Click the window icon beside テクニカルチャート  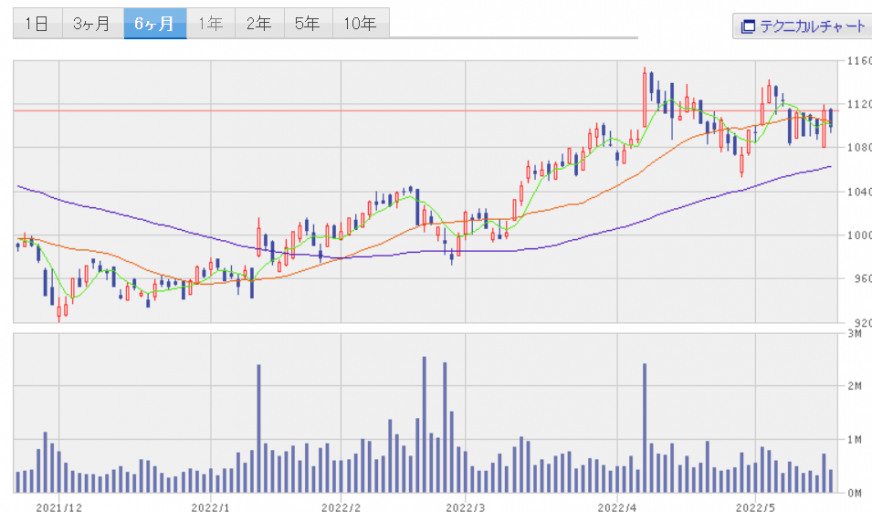click(747, 27)
